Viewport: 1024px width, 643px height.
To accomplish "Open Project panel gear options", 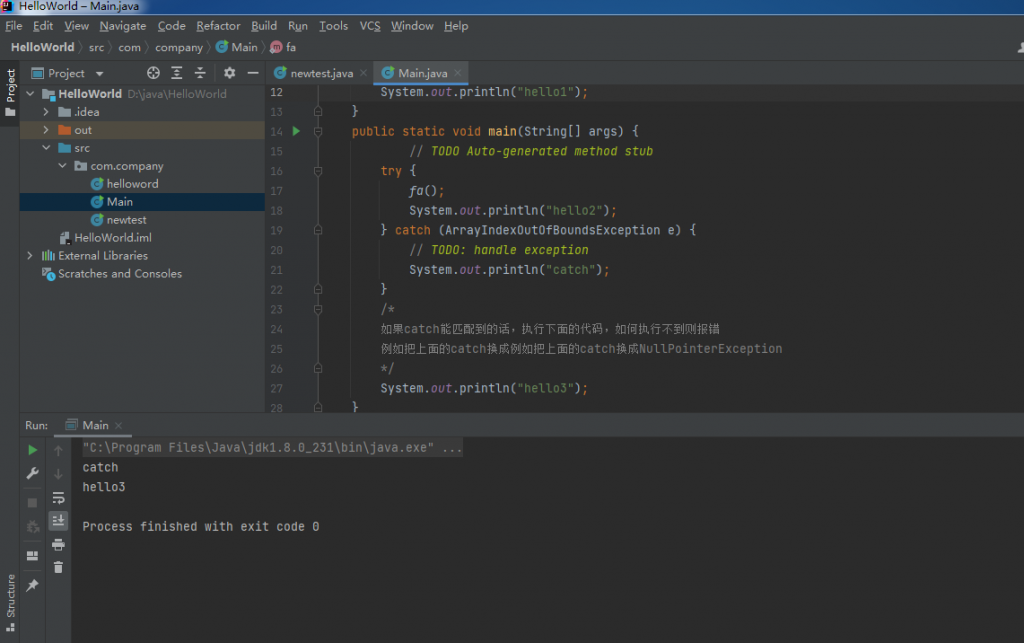I will [x=229, y=73].
